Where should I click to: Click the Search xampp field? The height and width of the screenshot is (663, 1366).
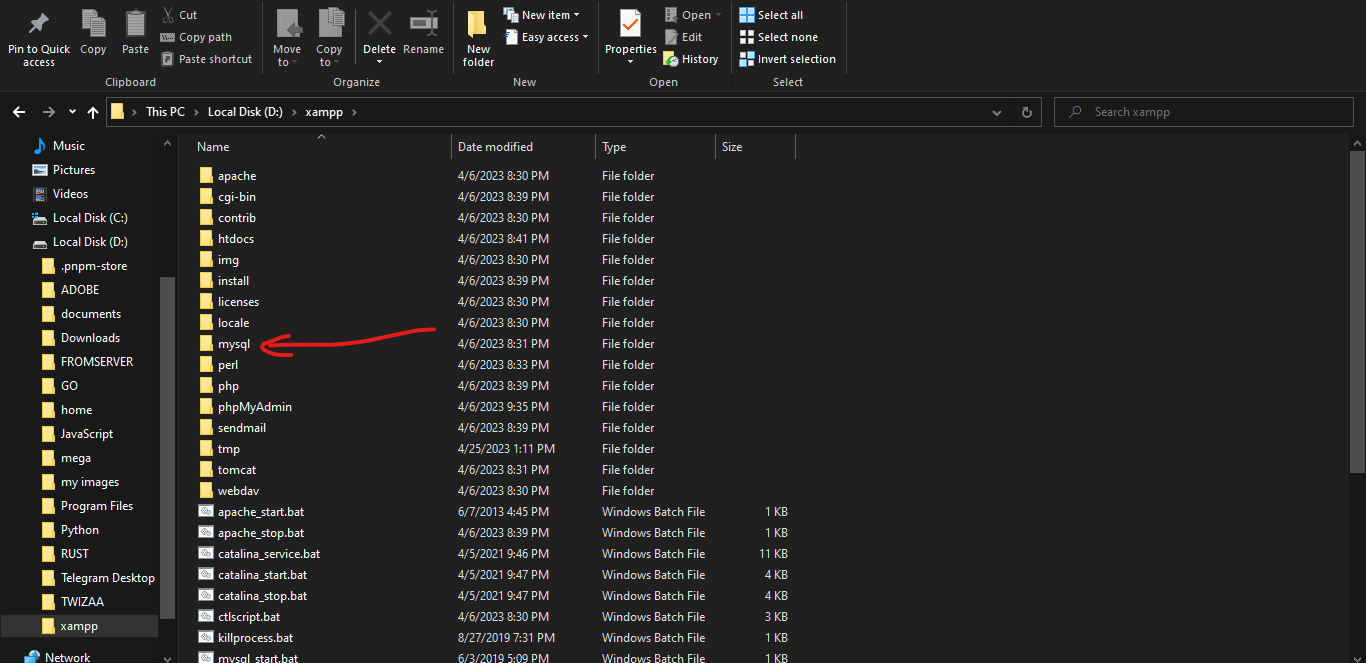click(1204, 112)
